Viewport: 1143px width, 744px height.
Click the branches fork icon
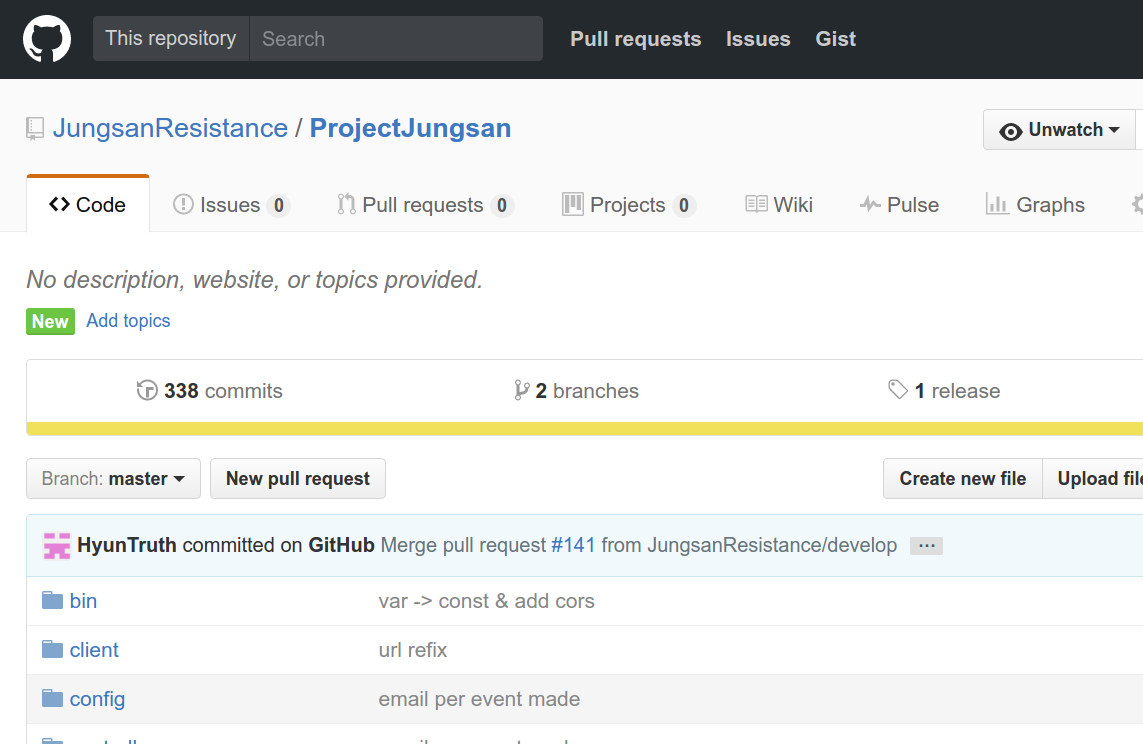coord(521,391)
